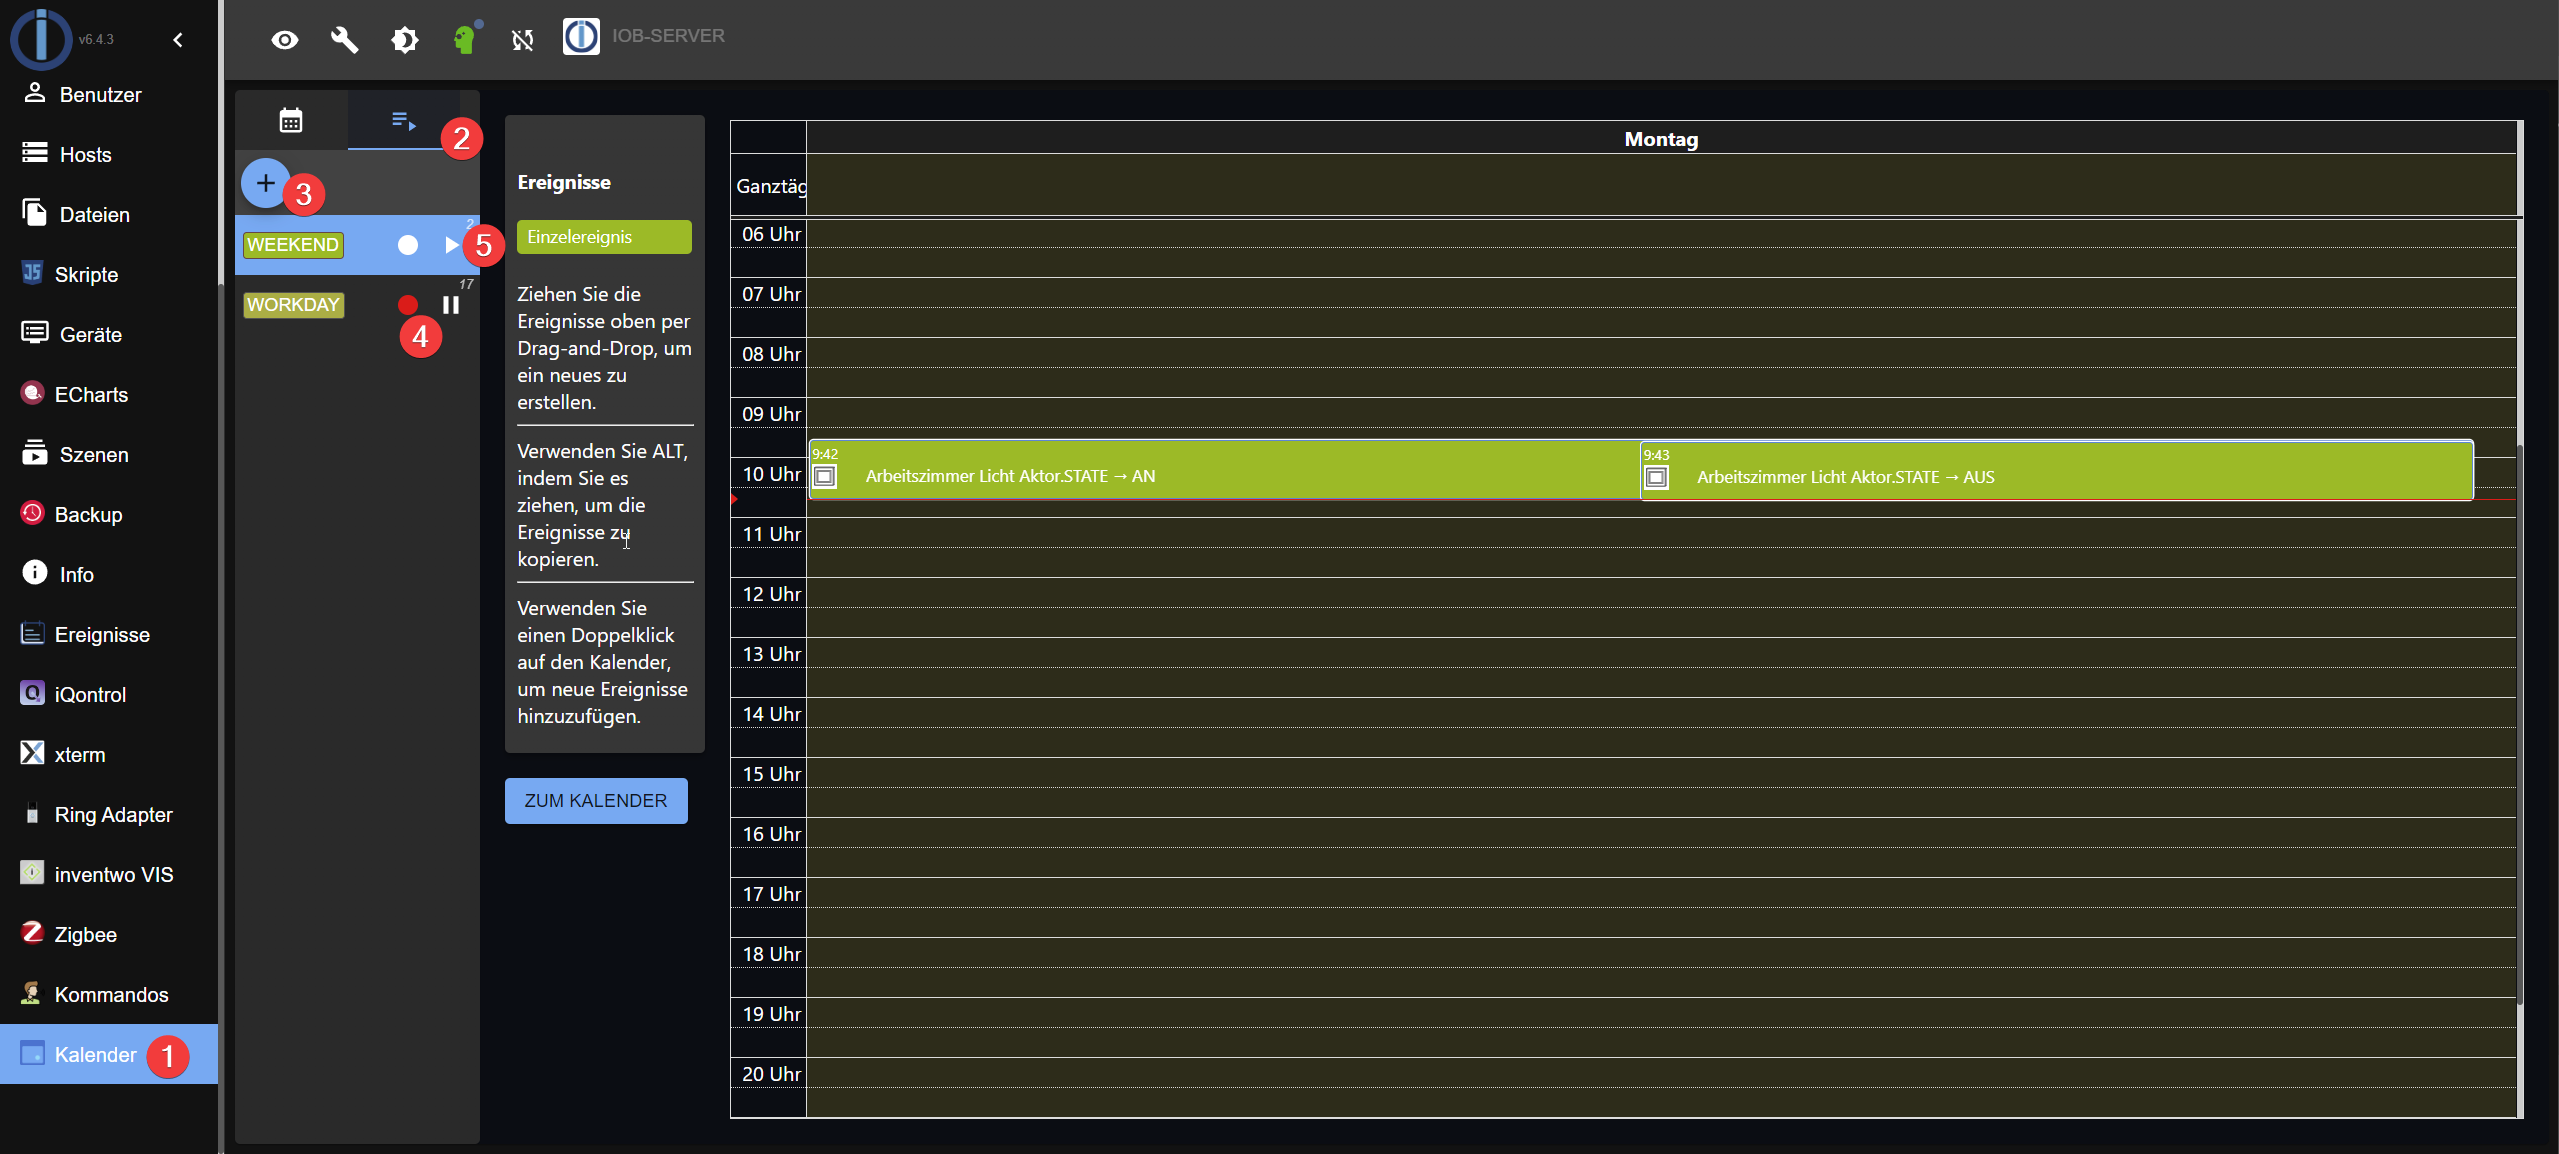Switch to the calendar view tab
2559x1154 pixels.
click(x=291, y=121)
